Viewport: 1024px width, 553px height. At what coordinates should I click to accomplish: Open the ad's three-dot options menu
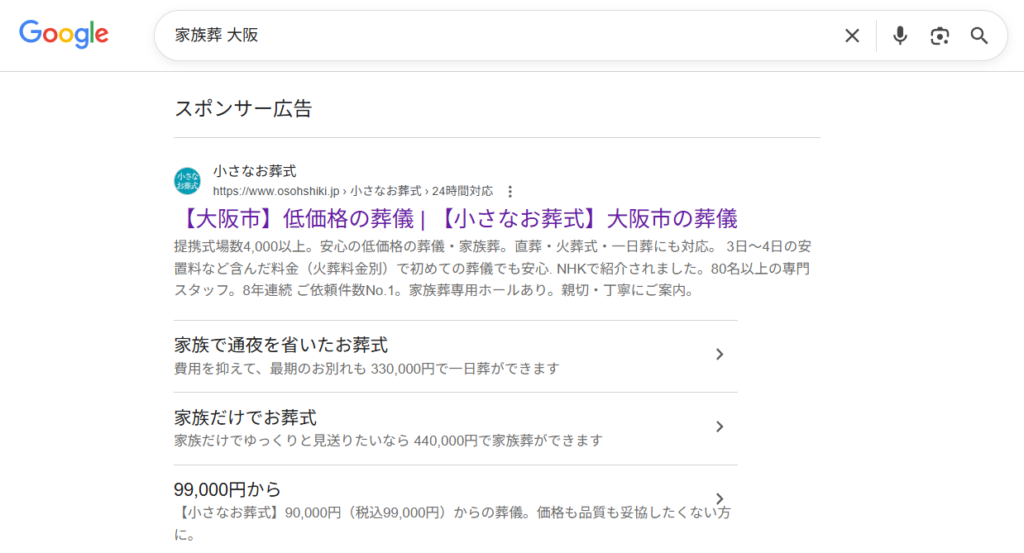tap(510, 191)
